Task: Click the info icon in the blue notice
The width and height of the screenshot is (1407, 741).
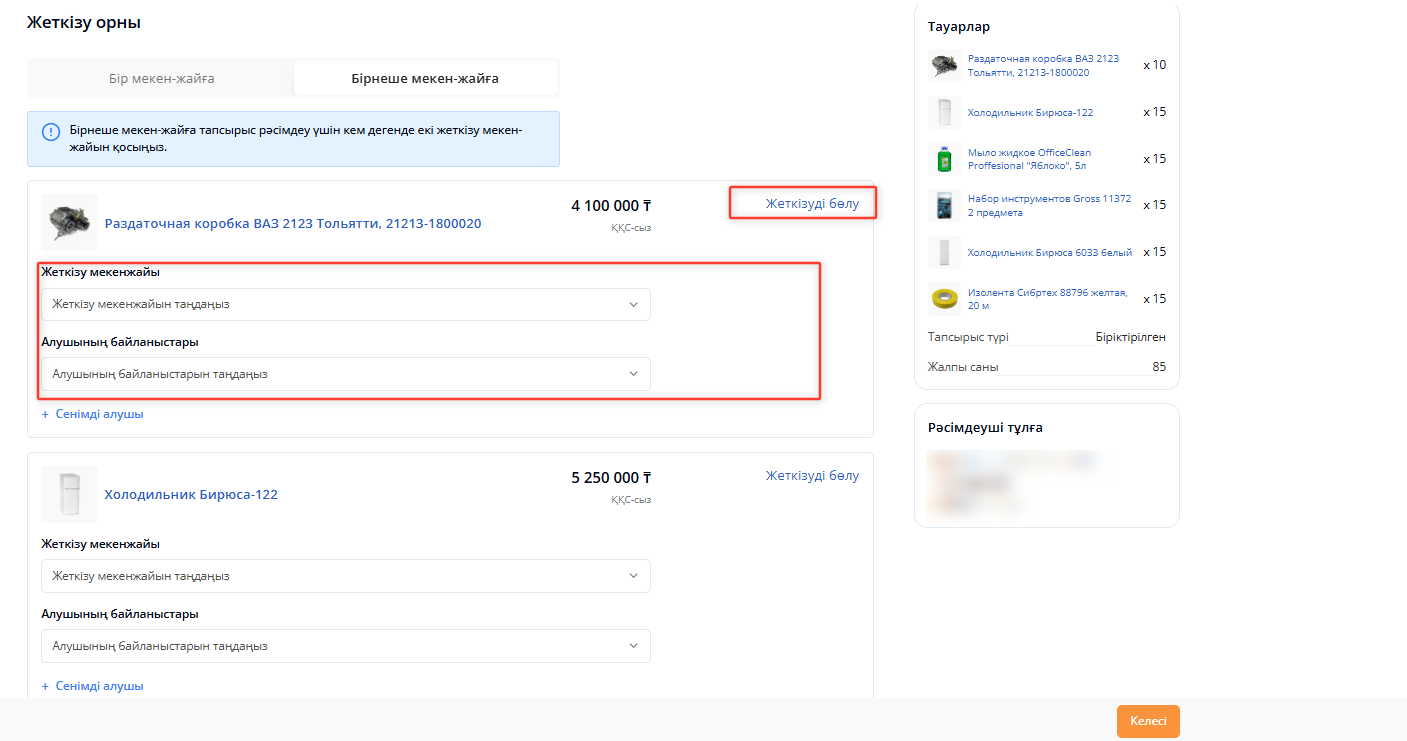Action: click(x=50, y=132)
